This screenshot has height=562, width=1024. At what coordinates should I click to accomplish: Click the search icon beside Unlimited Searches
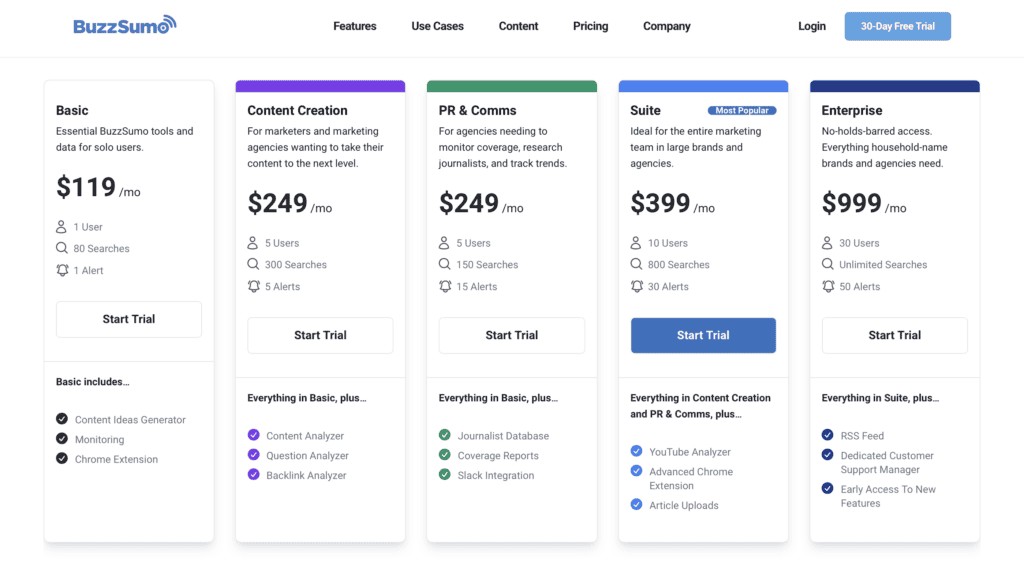(828, 265)
